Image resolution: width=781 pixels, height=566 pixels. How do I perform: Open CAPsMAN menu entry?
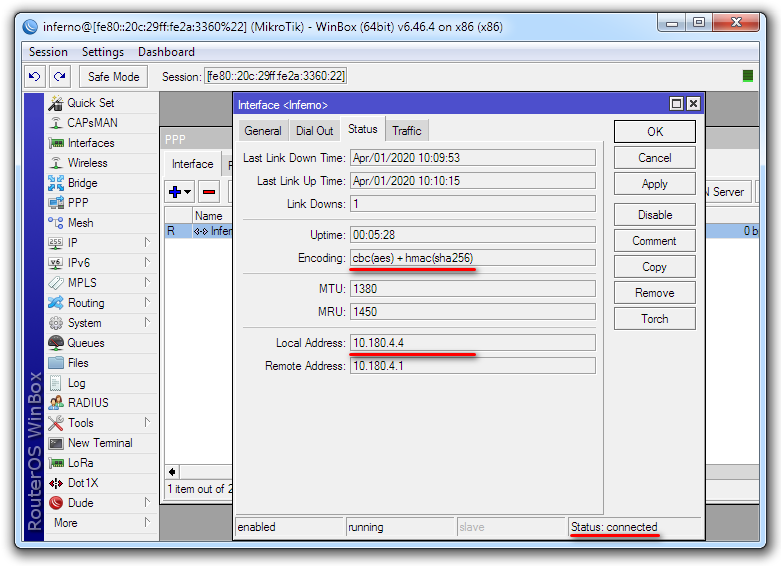pos(92,123)
